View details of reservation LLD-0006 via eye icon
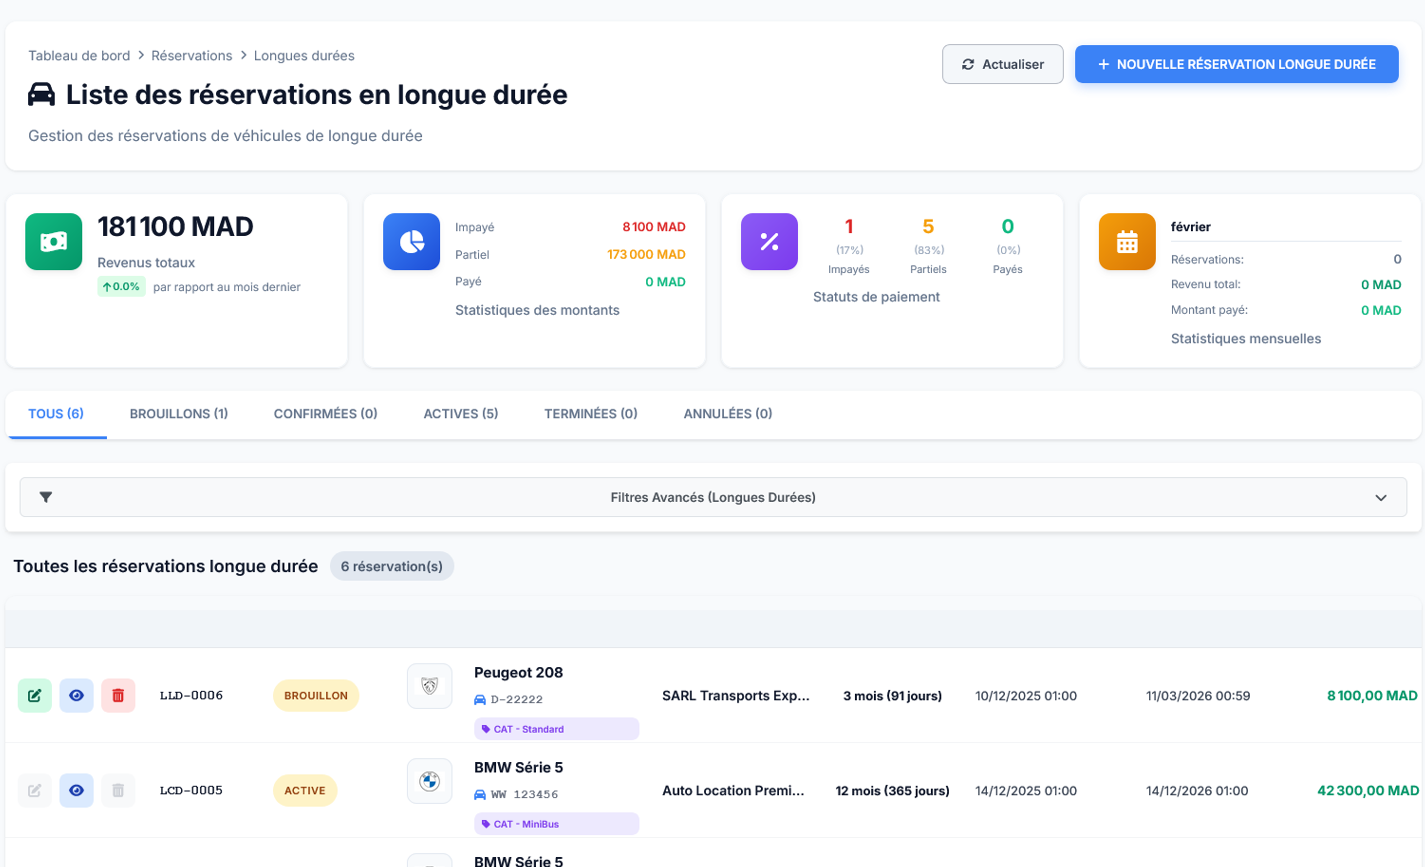 coord(77,695)
